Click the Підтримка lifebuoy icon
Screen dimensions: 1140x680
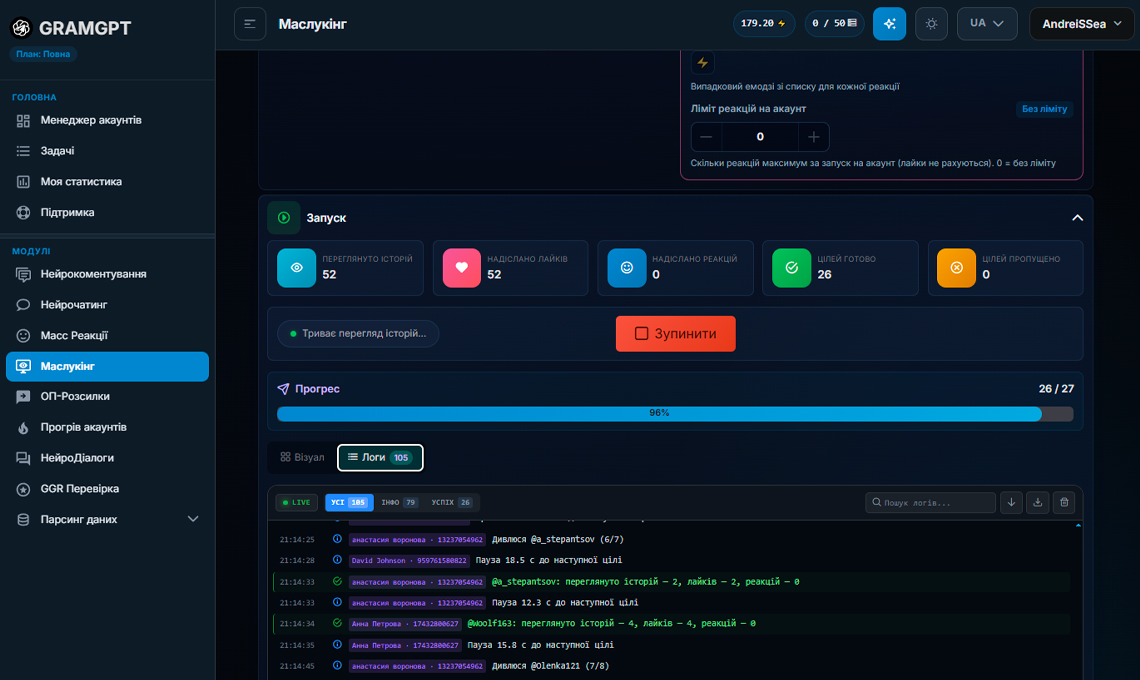tap(23, 212)
